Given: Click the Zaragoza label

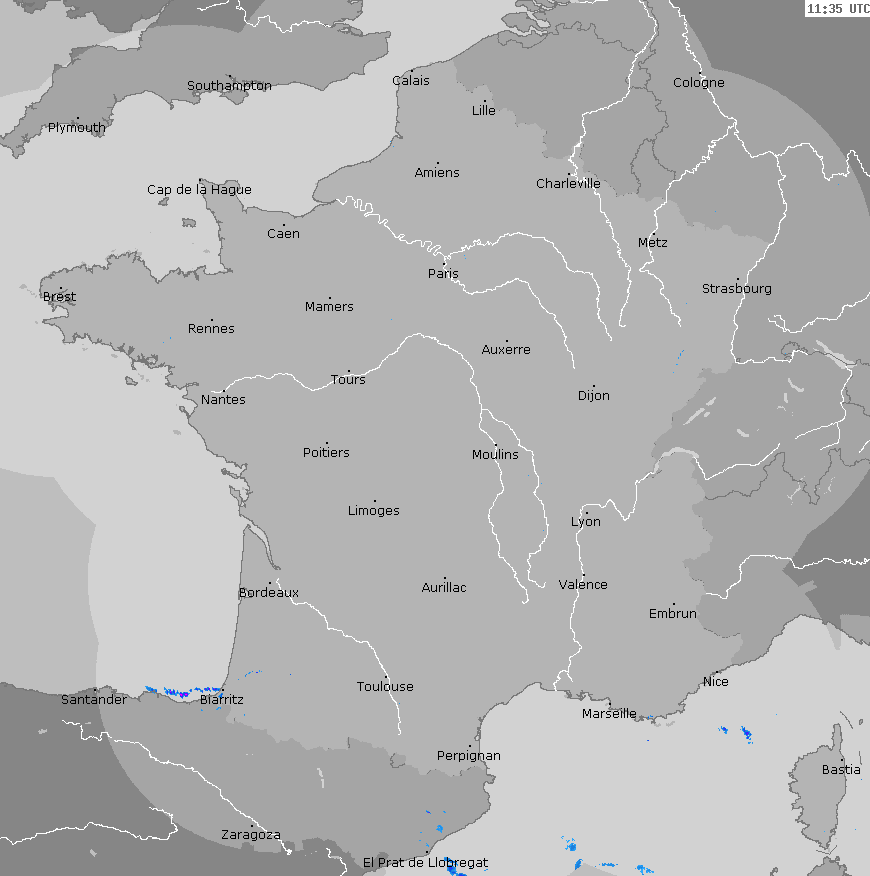Looking at the screenshot, I should coord(250,834).
